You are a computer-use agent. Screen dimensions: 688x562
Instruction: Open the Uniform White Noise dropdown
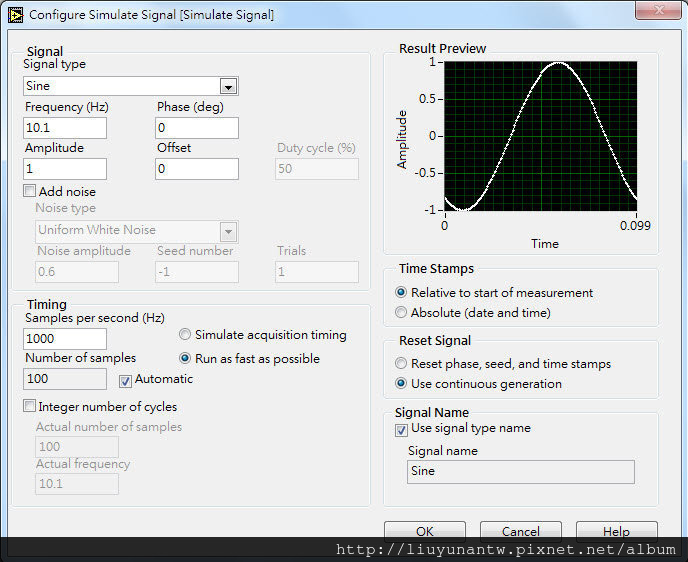pos(228,232)
